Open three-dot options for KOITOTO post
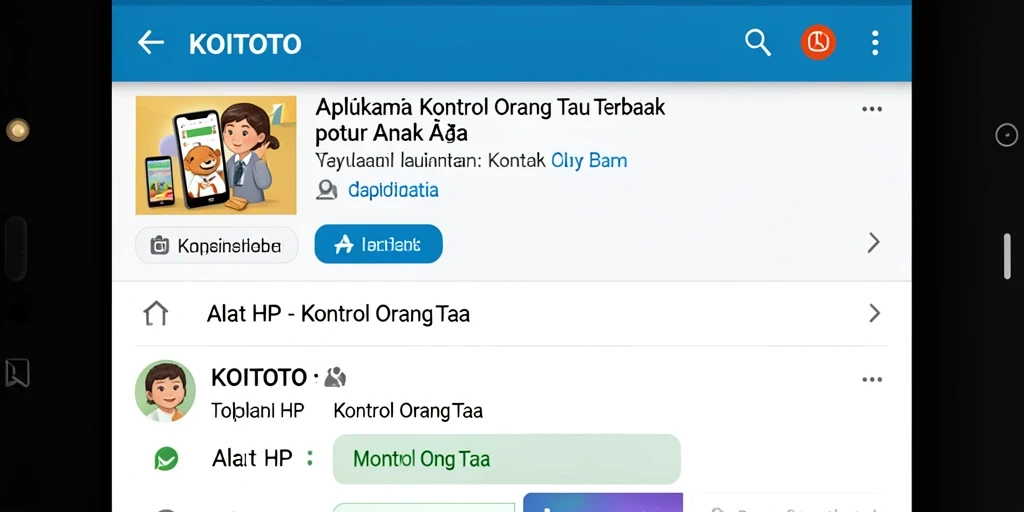 click(872, 379)
